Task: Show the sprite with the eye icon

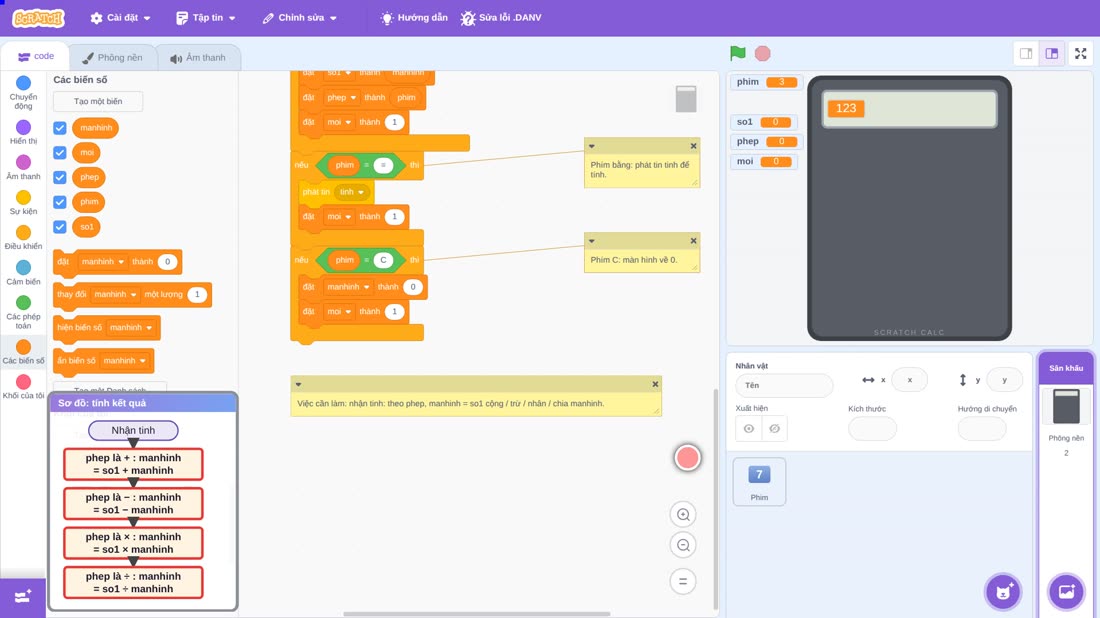Action: (x=749, y=429)
